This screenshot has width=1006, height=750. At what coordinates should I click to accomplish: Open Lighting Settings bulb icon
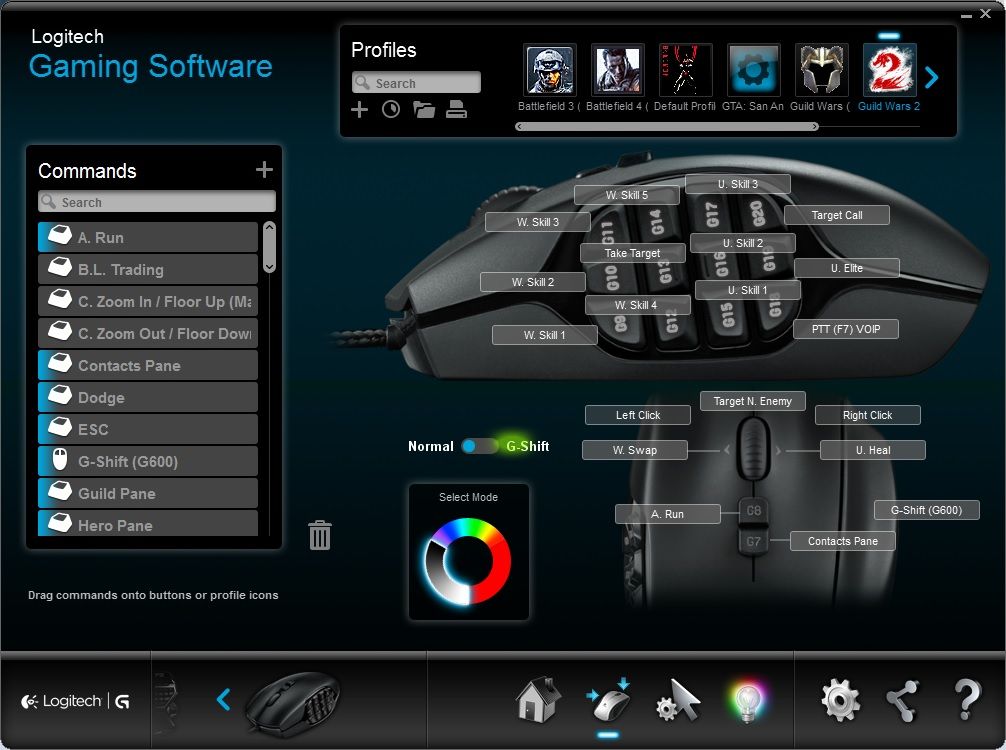[746, 701]
